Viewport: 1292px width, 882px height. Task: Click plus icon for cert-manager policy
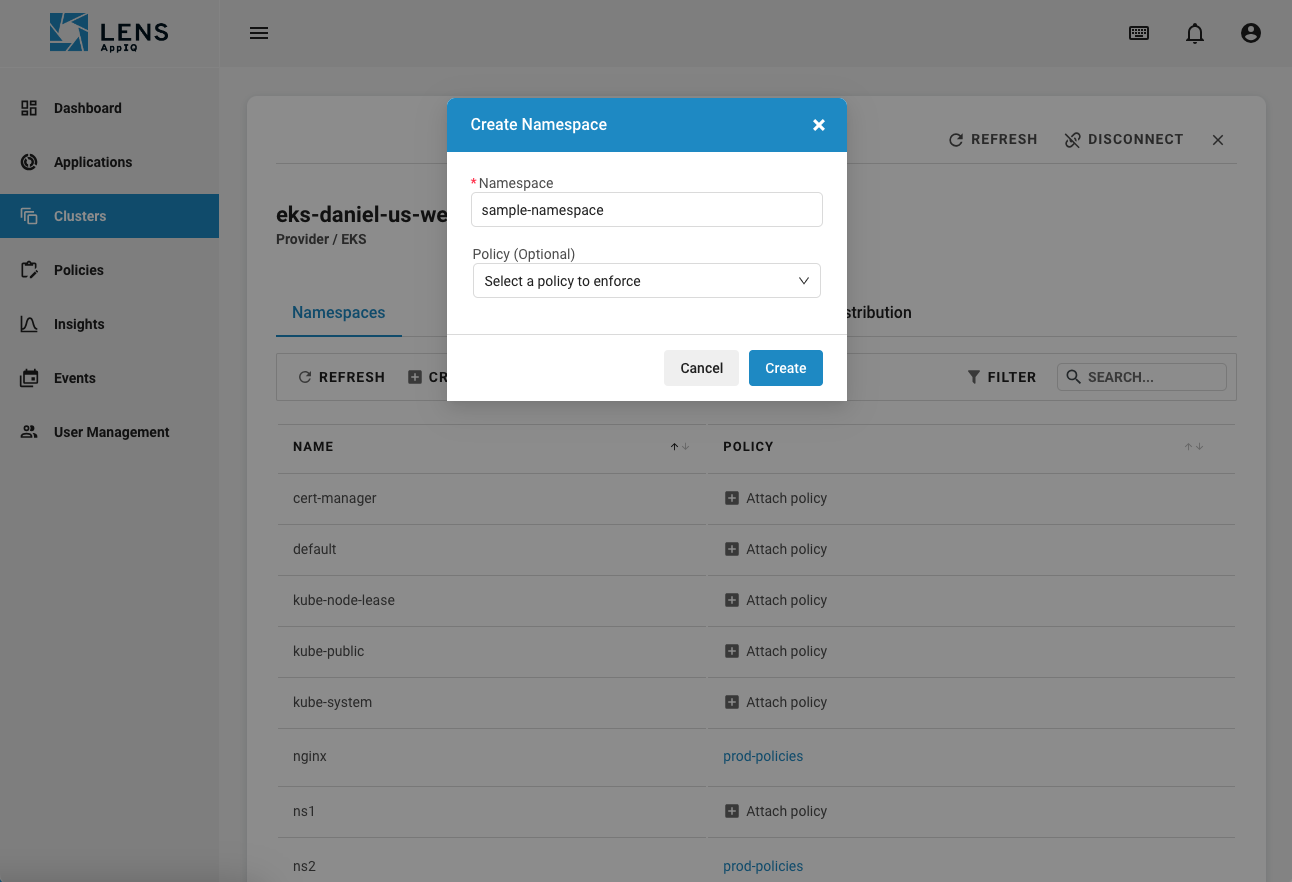pyautogui.click(x=731, y=498)
